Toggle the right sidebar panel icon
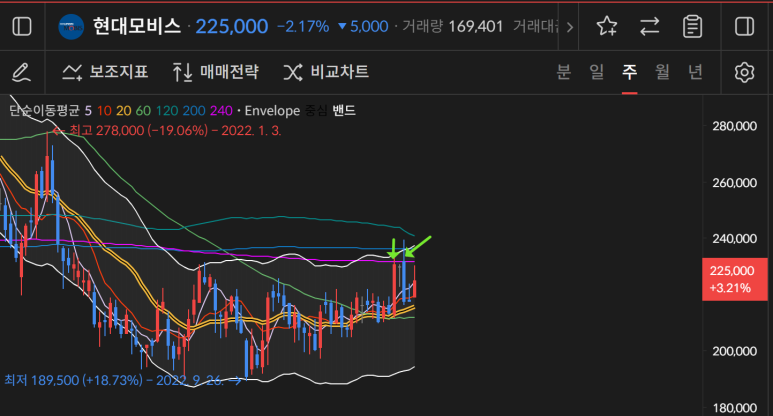 744,27
